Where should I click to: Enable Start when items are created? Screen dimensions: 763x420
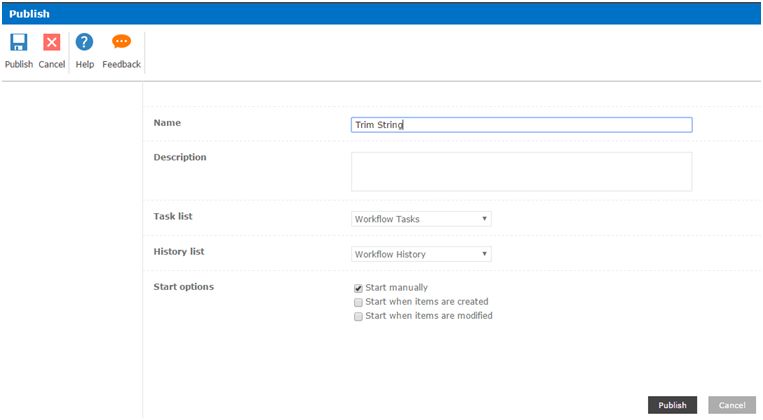(x=358, y=302)
